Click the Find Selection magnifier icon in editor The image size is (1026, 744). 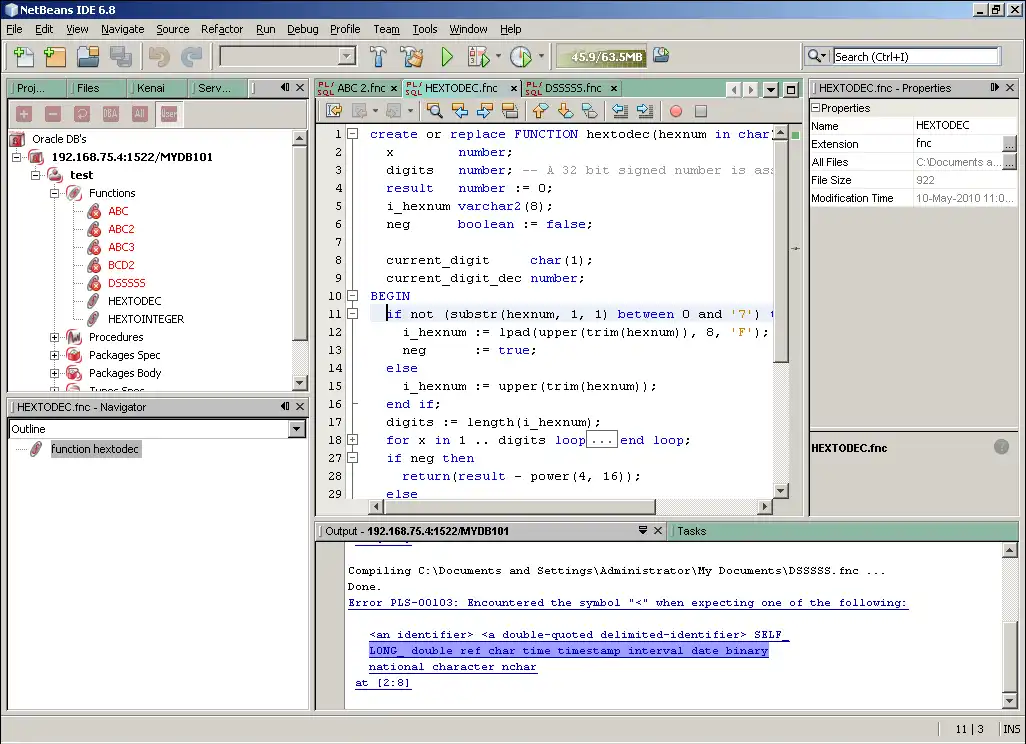(435, 111)
